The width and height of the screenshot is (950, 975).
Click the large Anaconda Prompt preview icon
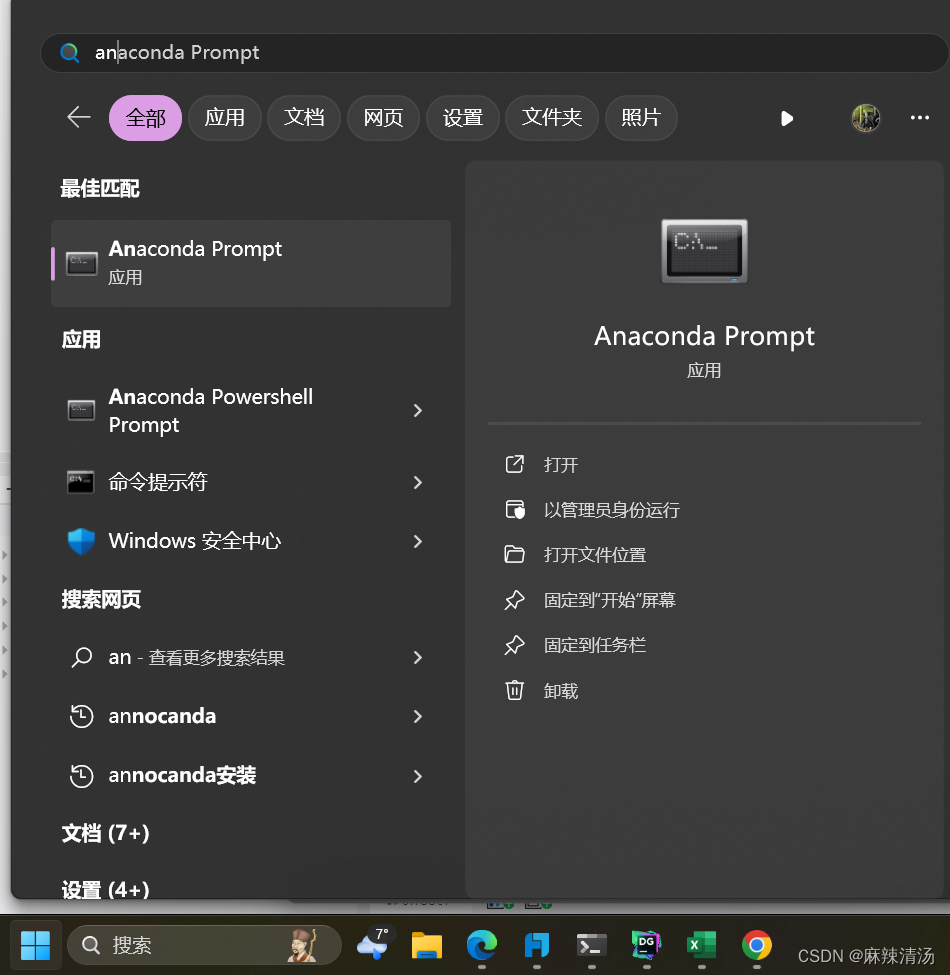[x=704, y=251]
